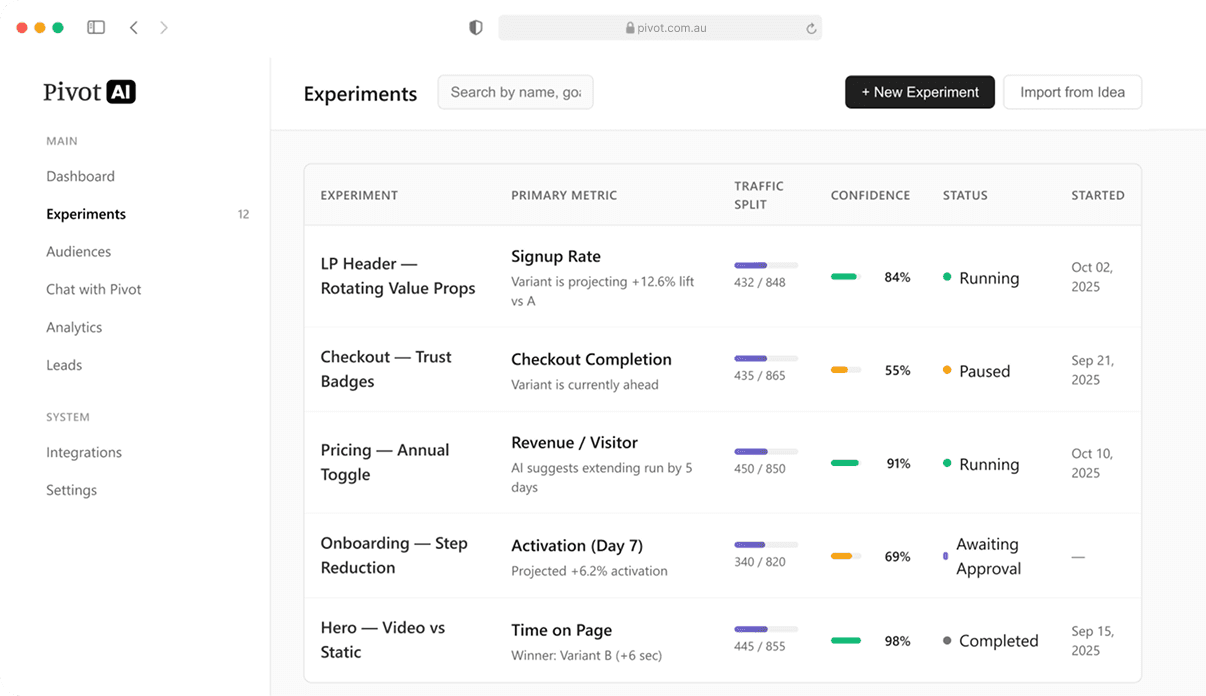This screenshot has width=1206, height=696.
Task: Click the green Running status dot for LP Header
Action: pyautogui.click(x=947, y=277)
